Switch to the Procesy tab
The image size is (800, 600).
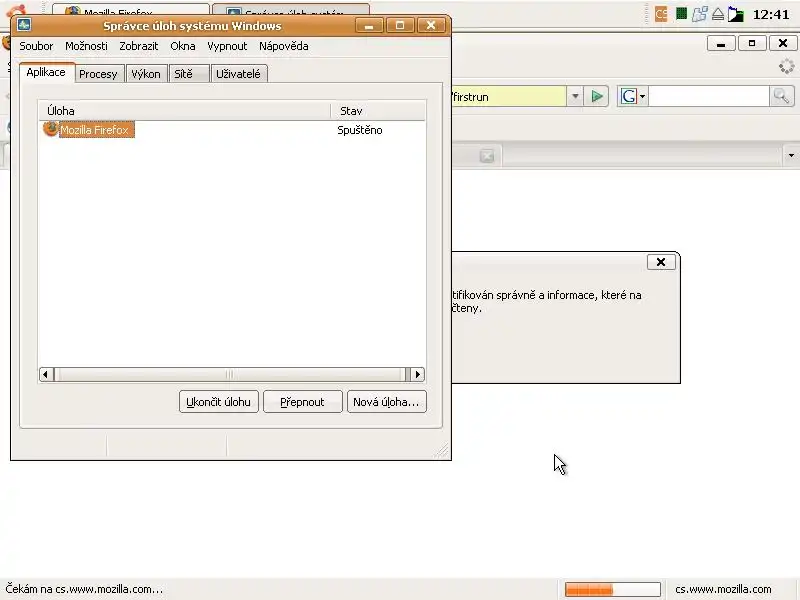click(x=98, y=74)
